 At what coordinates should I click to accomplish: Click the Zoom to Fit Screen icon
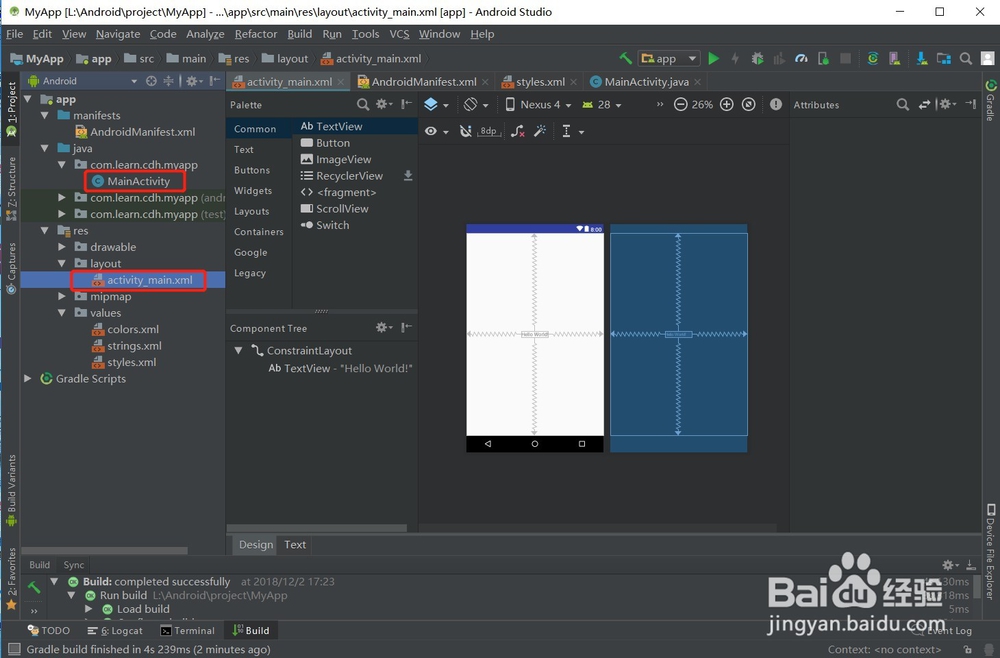click(749, 105)
